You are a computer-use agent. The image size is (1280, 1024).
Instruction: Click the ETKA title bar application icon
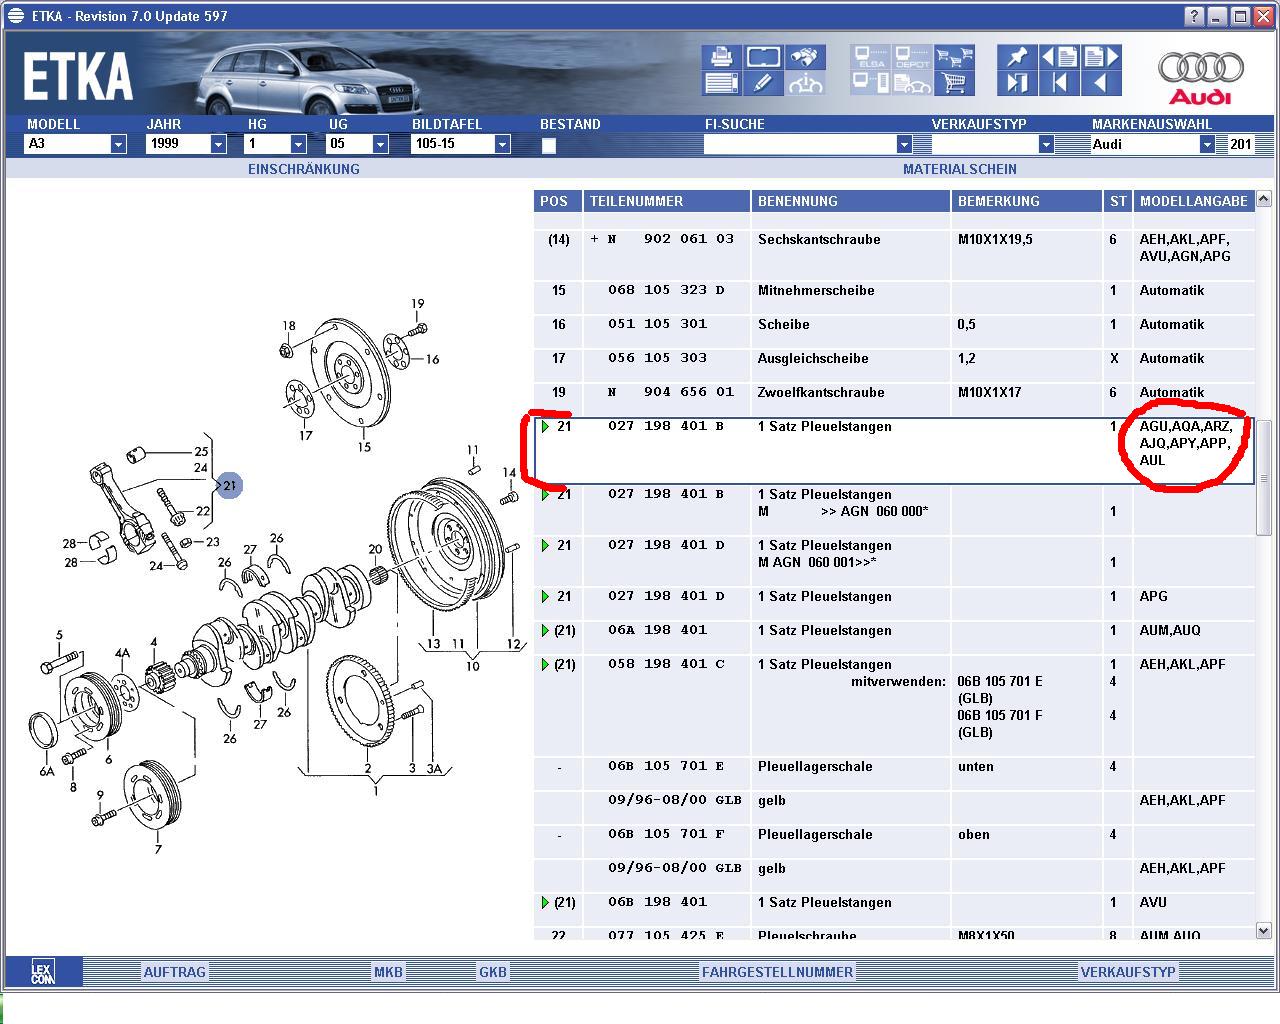pyautogui.click(x=14, y=16)
